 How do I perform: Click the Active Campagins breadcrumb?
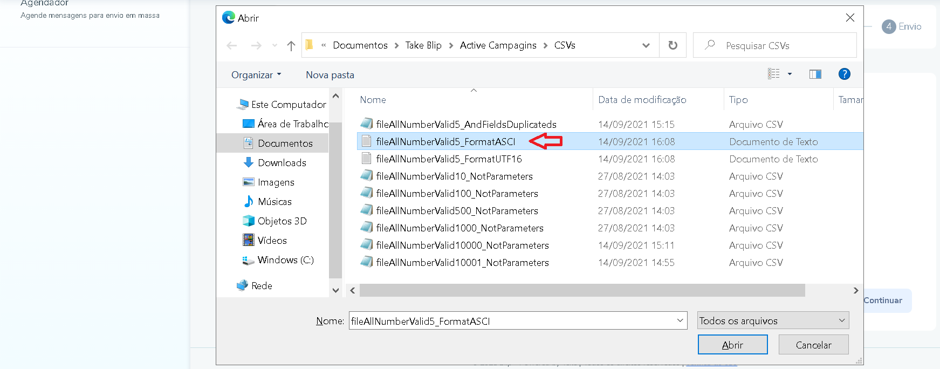(x=498, y=46)
